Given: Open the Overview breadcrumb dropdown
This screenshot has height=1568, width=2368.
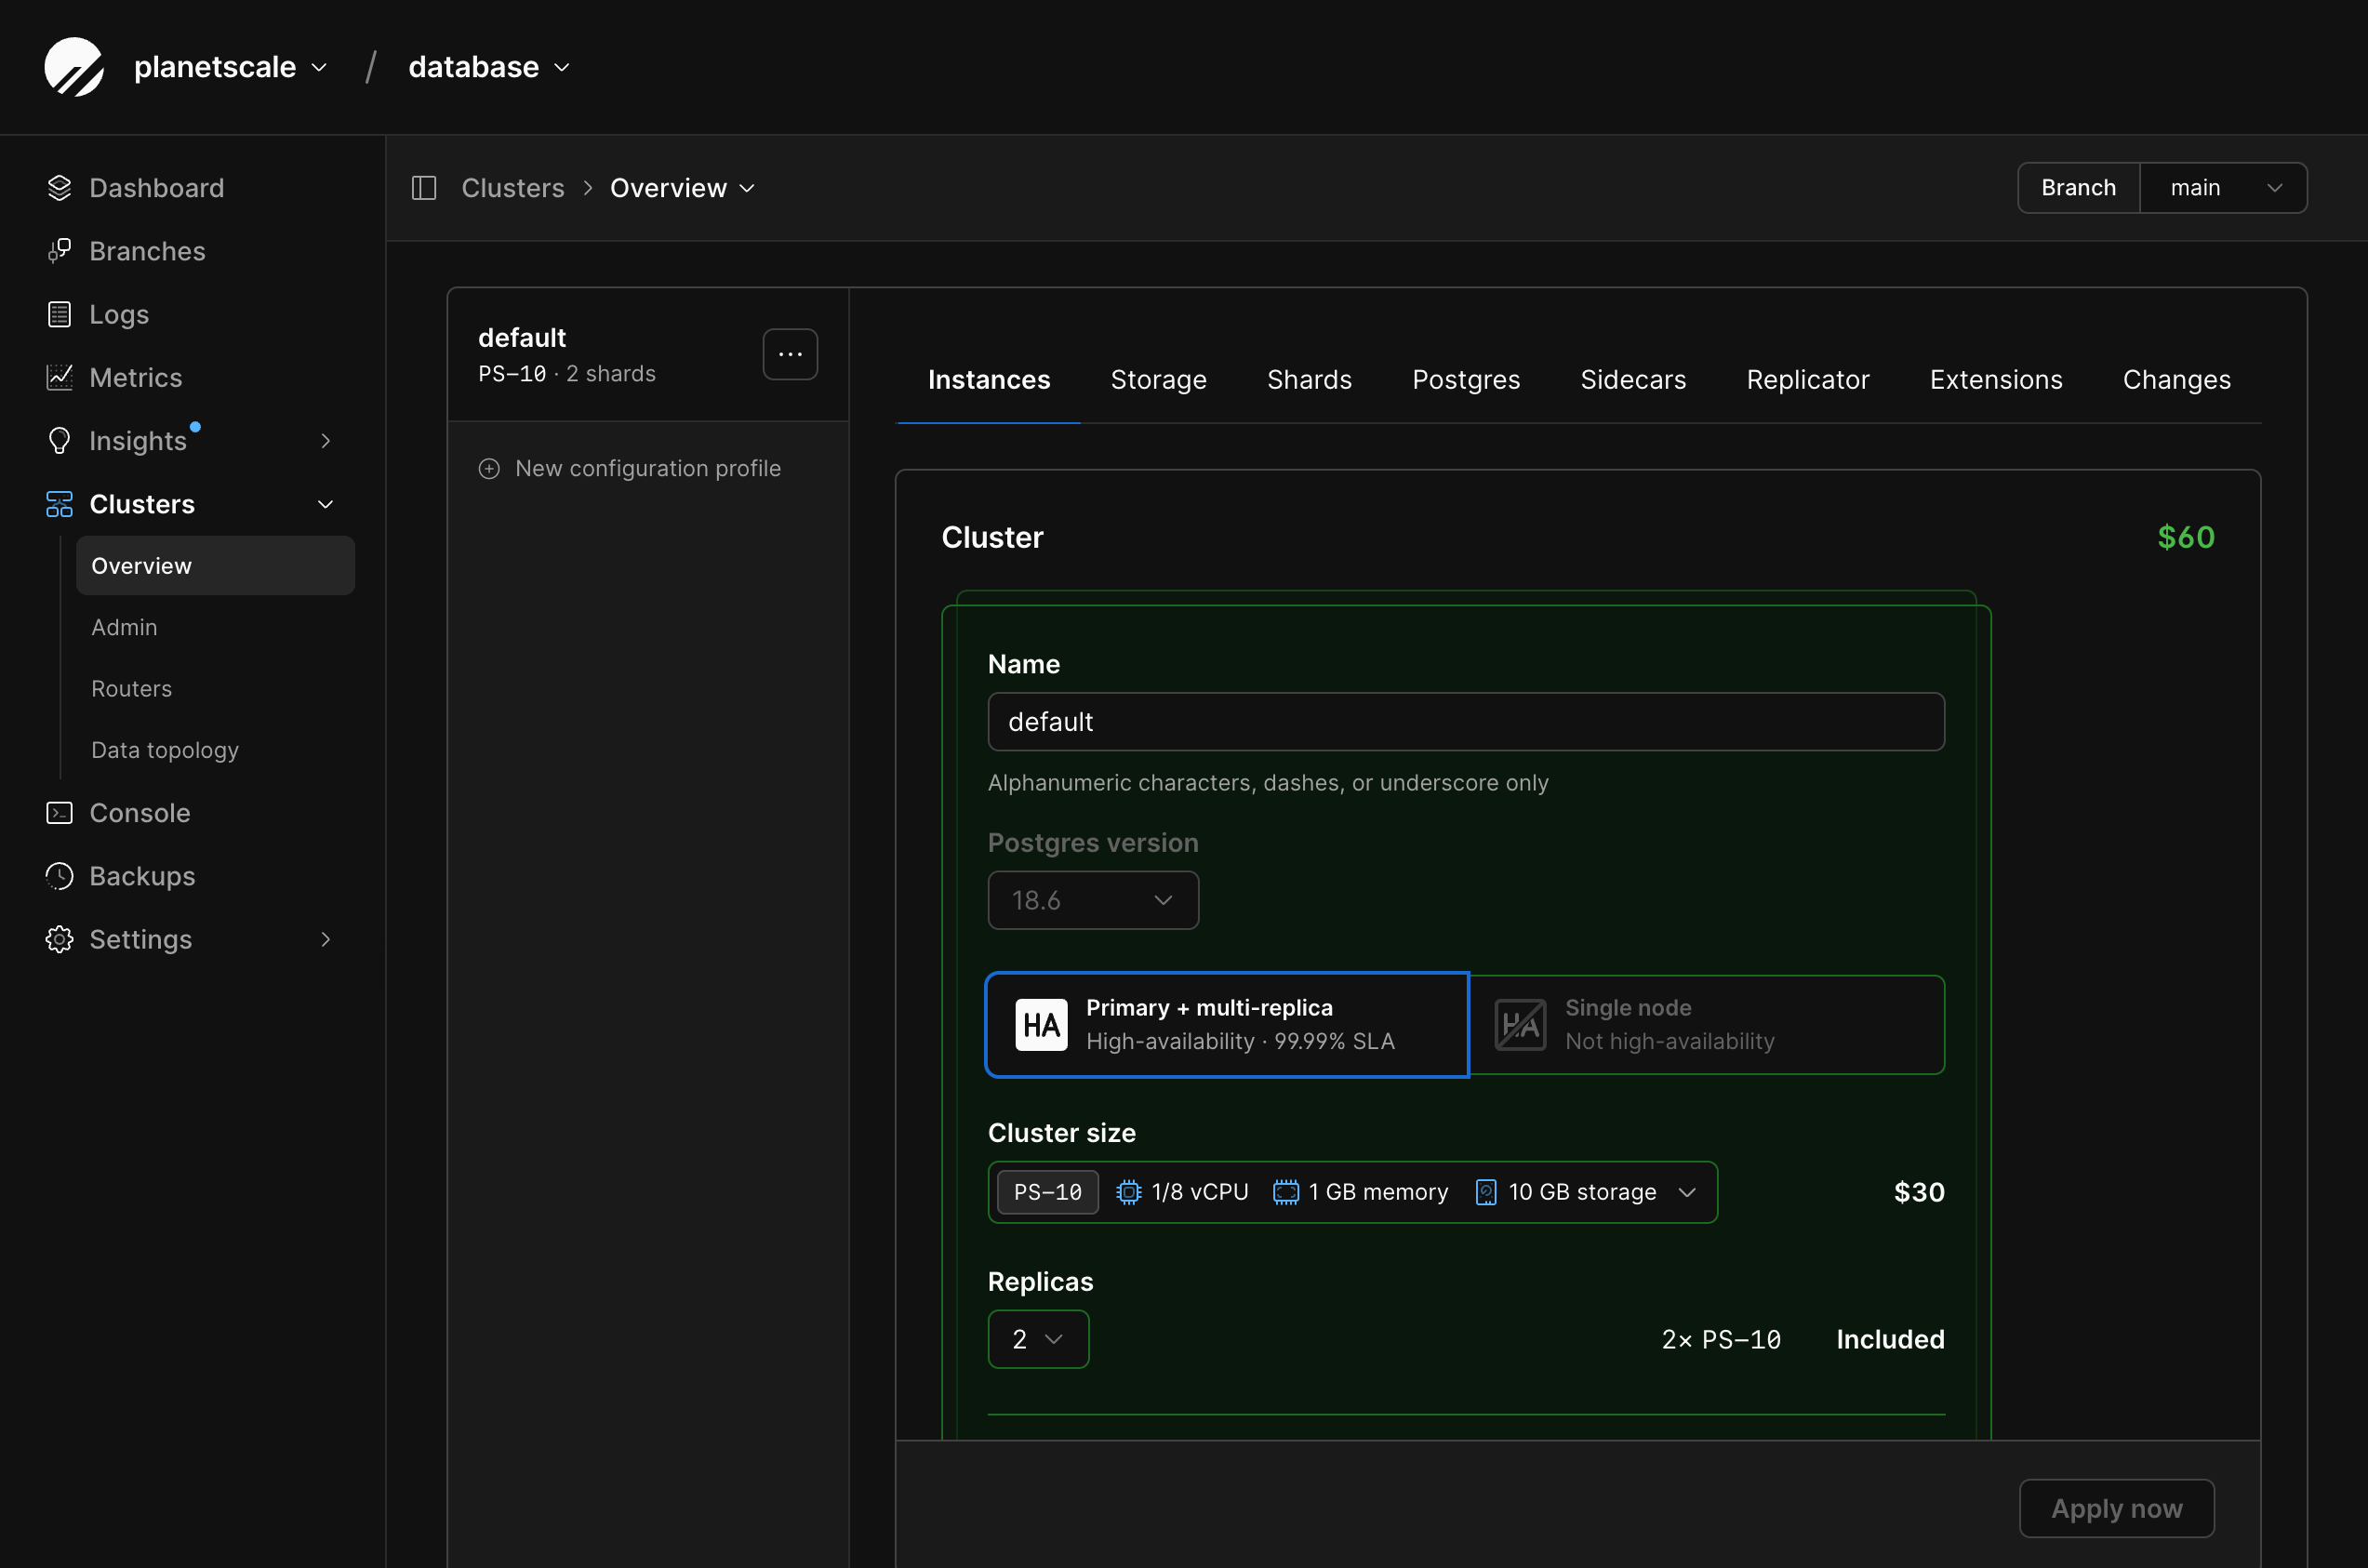Looking at the screenshot, I should [682, 188].
